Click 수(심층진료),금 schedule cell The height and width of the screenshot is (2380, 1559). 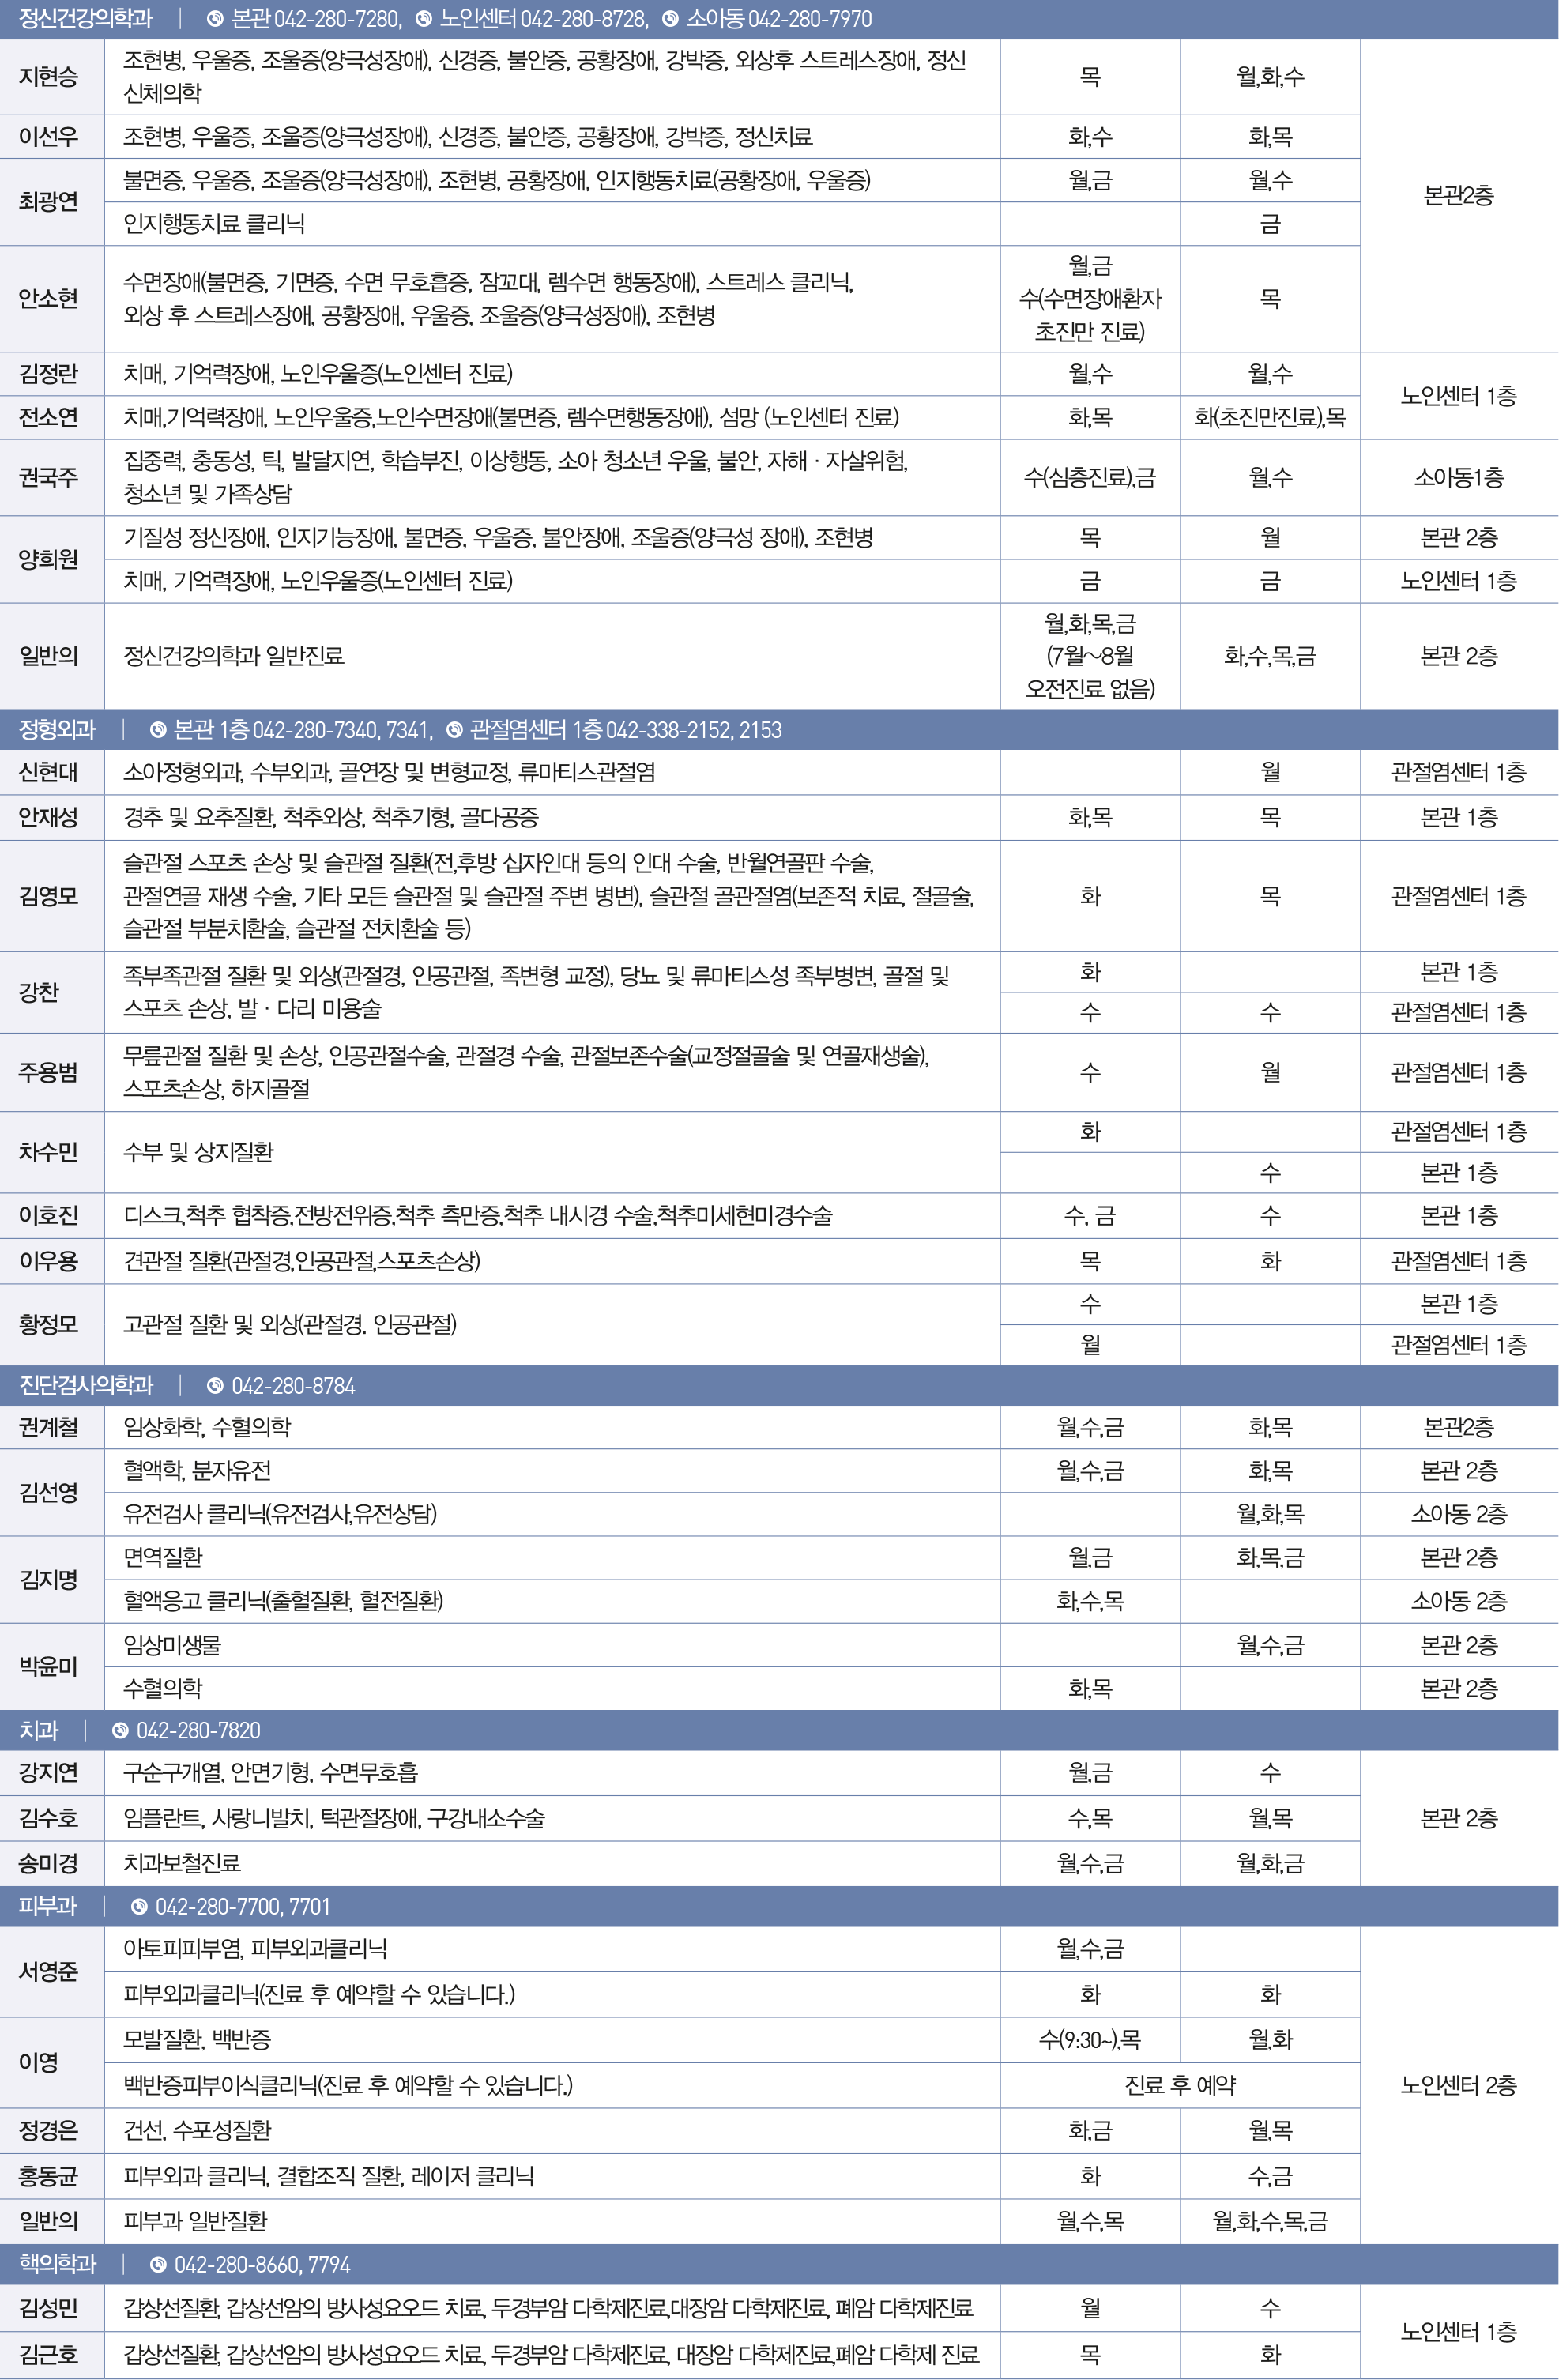pyautogui.click(x=1090, y=478)
